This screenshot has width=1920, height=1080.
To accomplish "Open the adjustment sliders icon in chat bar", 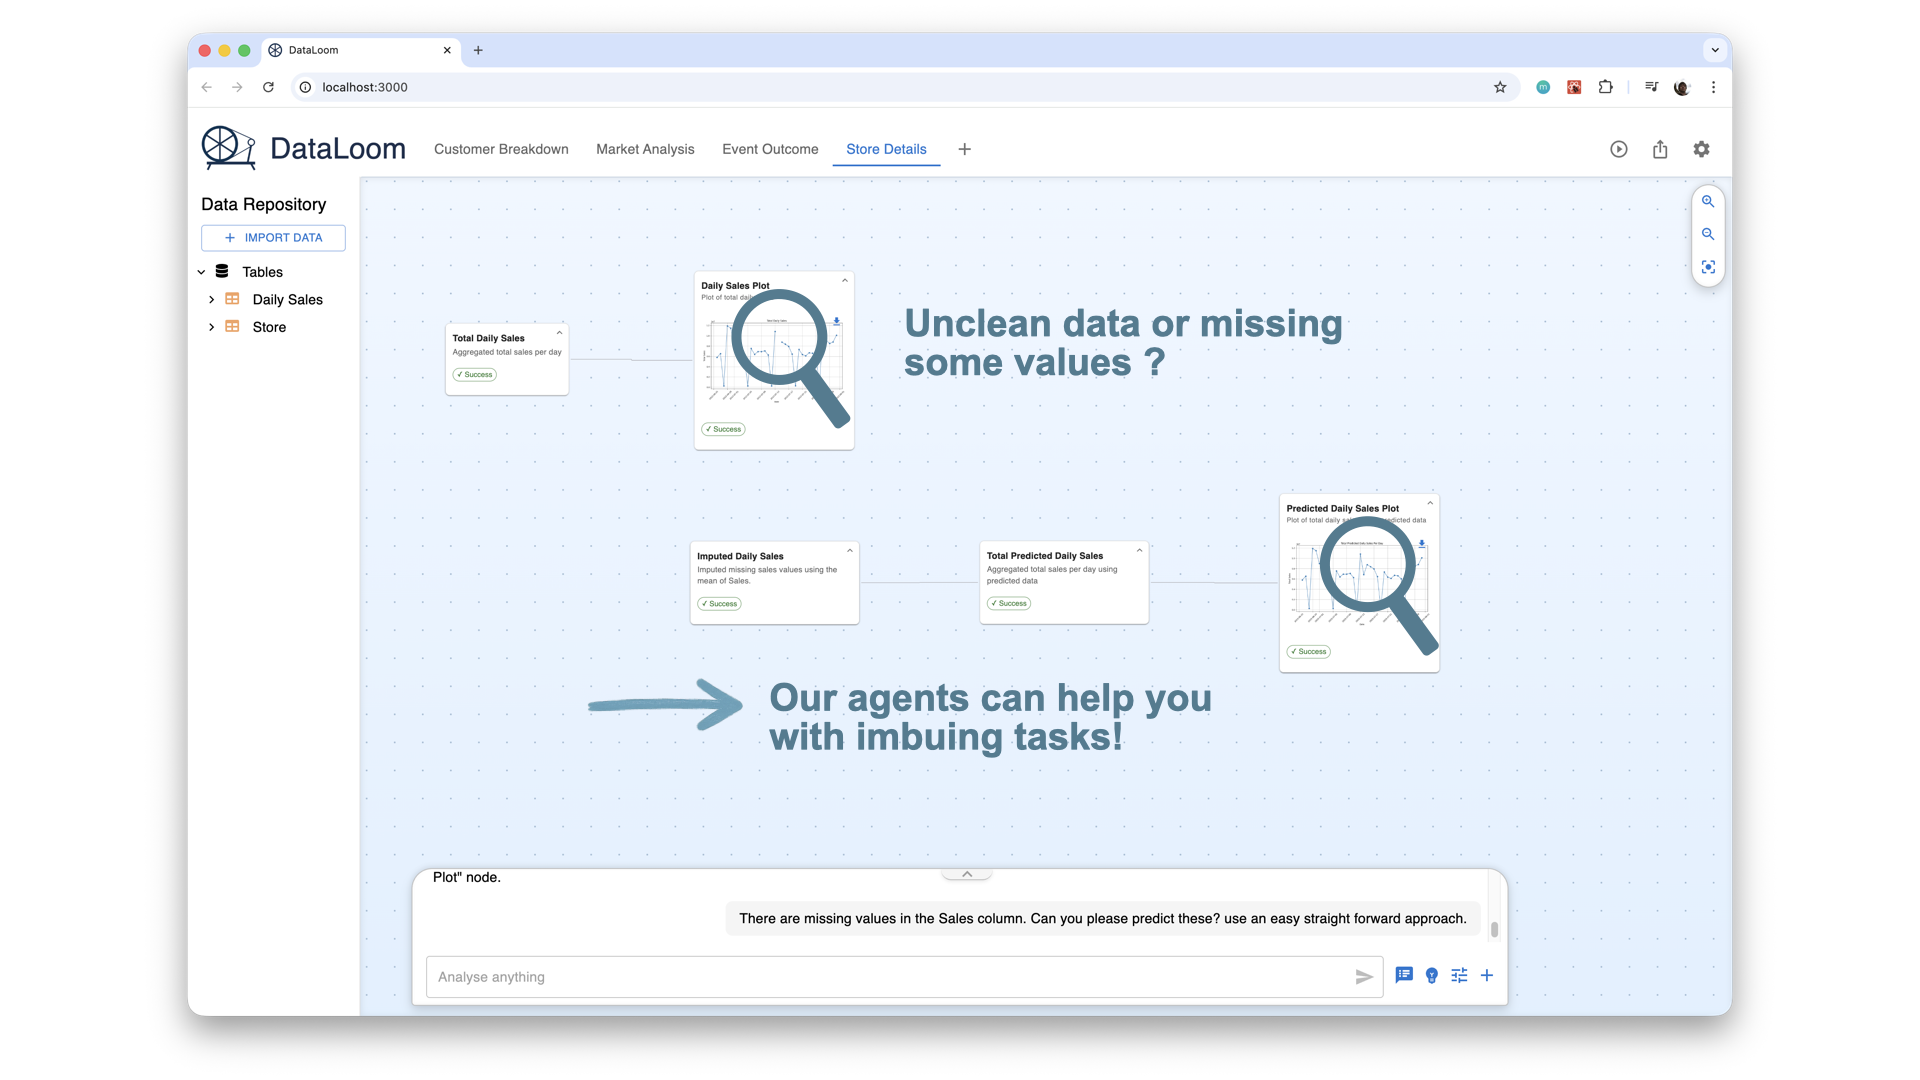I will click(x=1459, y=976).
